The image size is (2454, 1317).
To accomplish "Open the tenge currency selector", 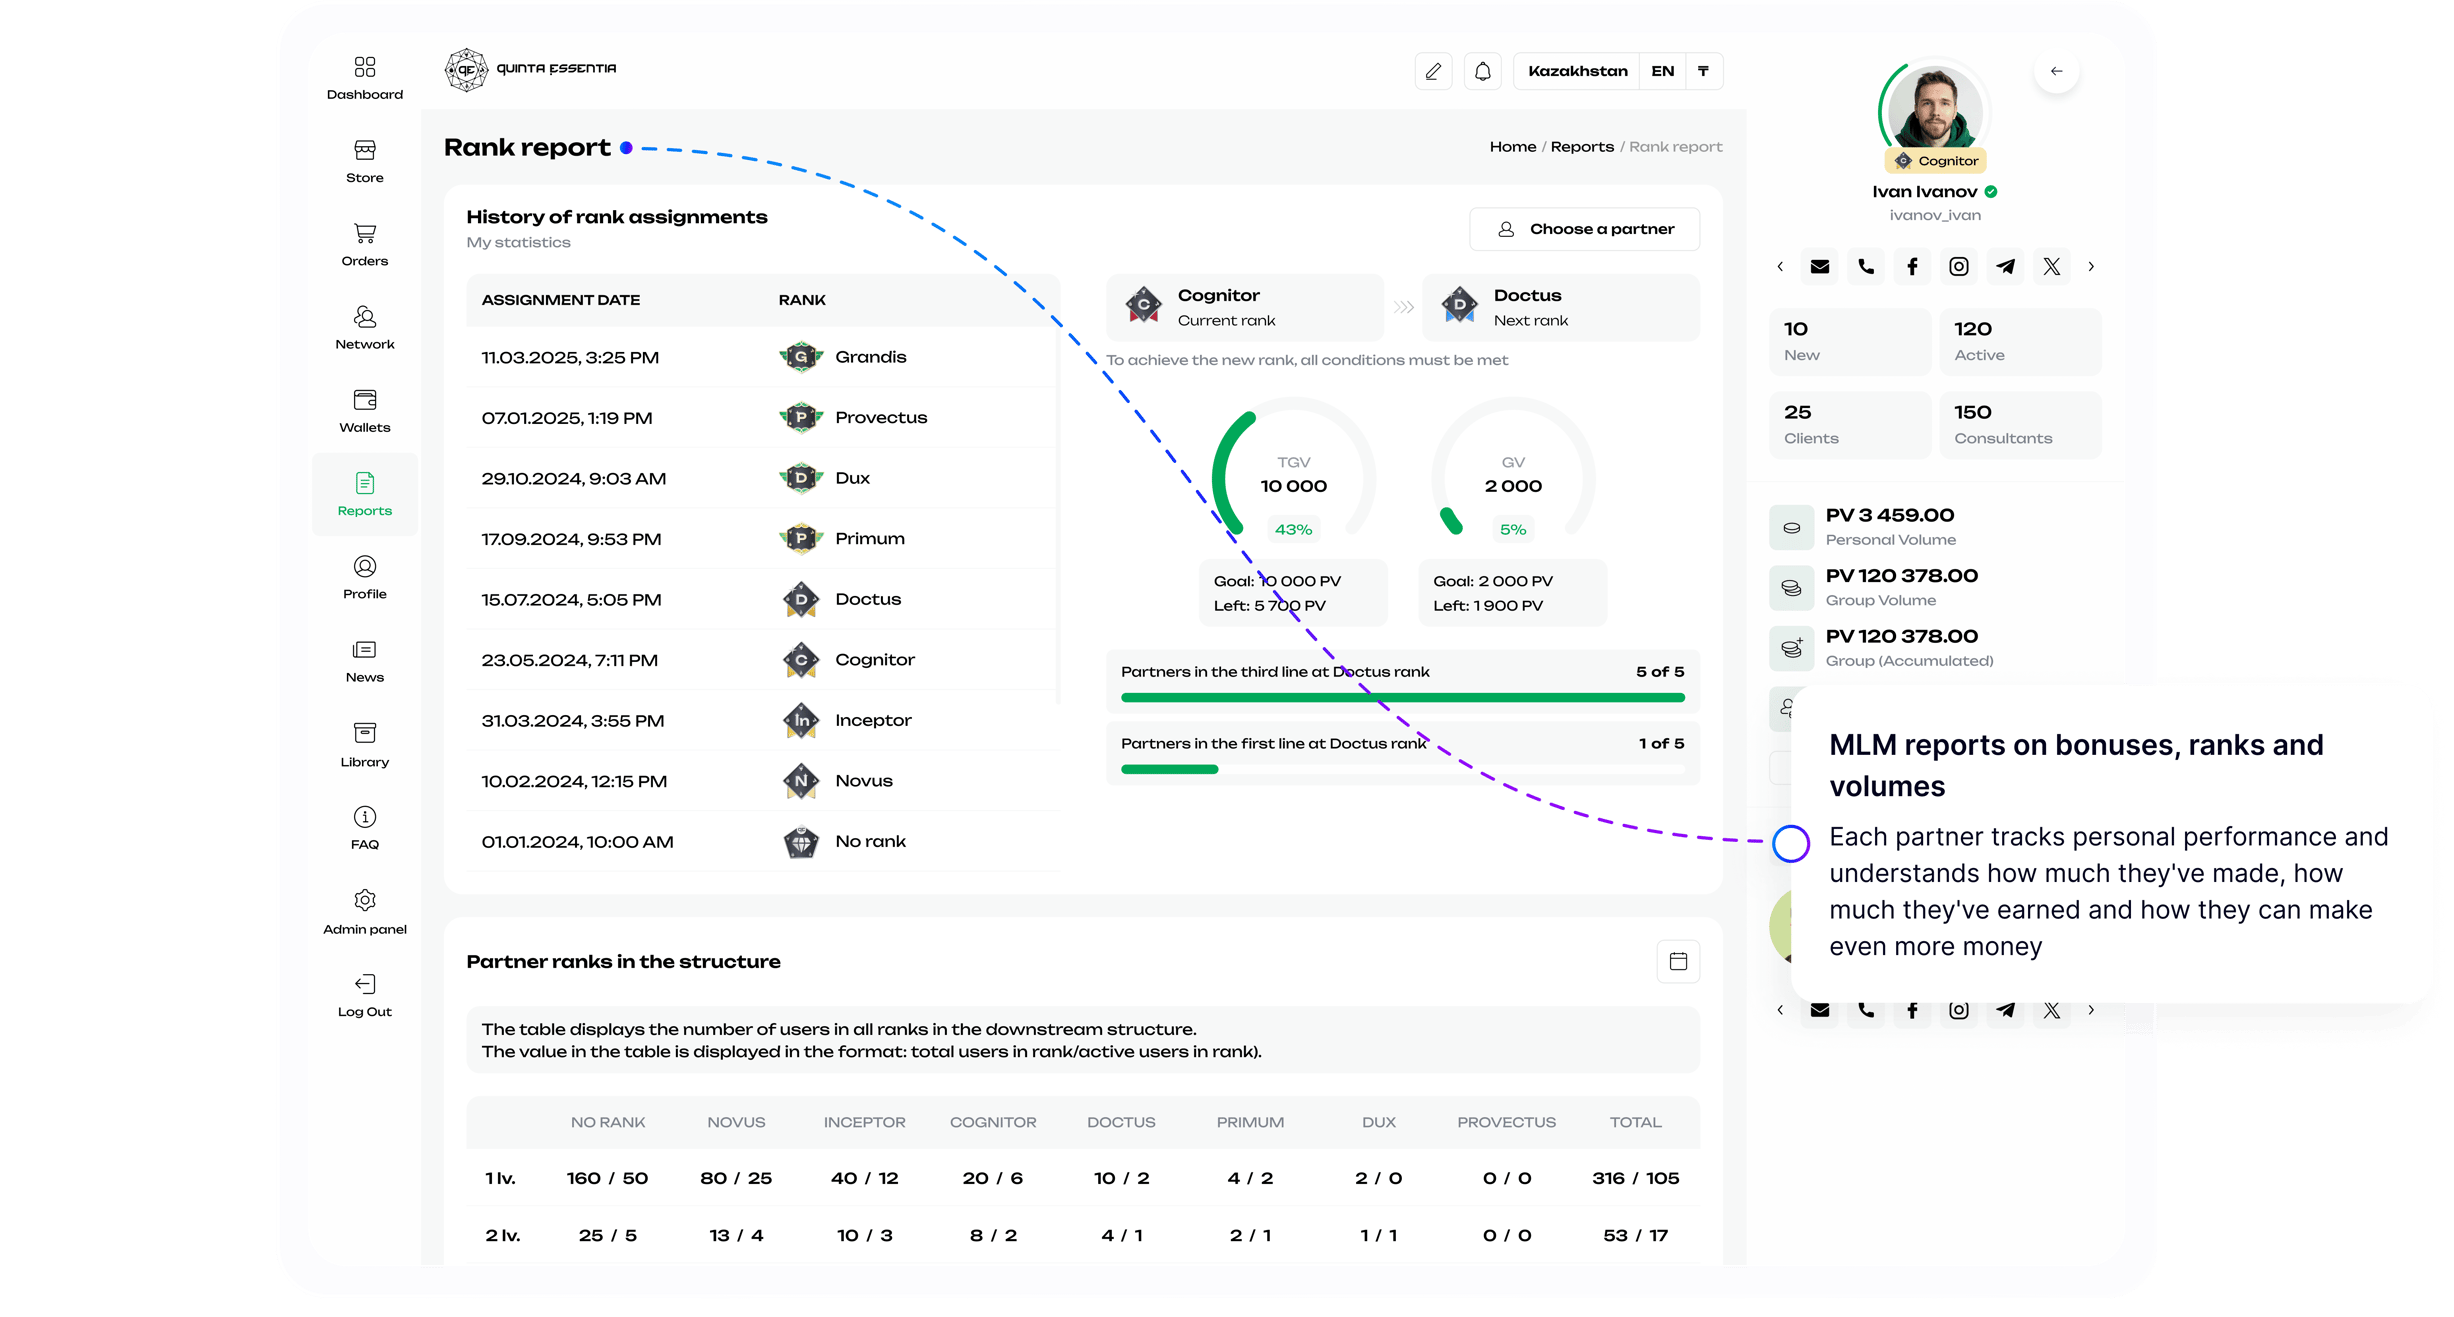I will point(1703,71).
